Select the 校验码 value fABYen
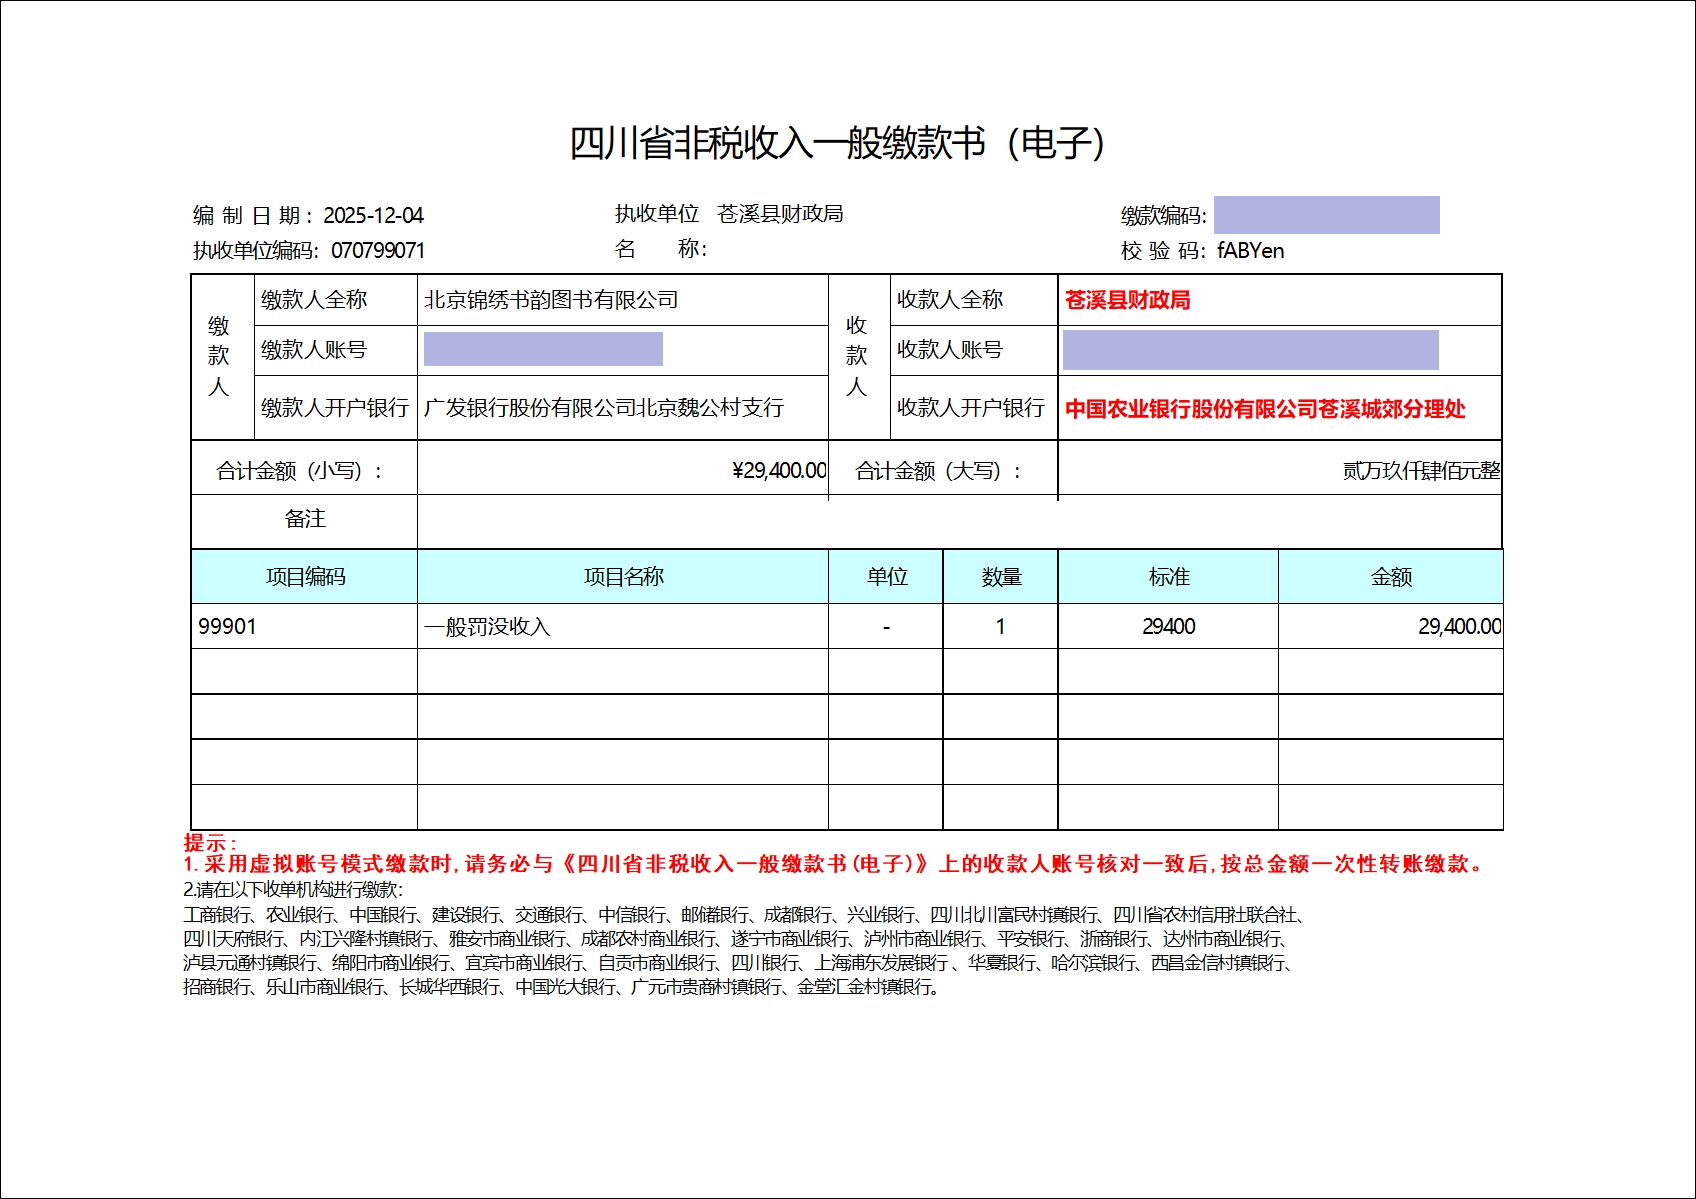The width and height of the screenshot is (1696, 1199). click(x=1250, y=251)
